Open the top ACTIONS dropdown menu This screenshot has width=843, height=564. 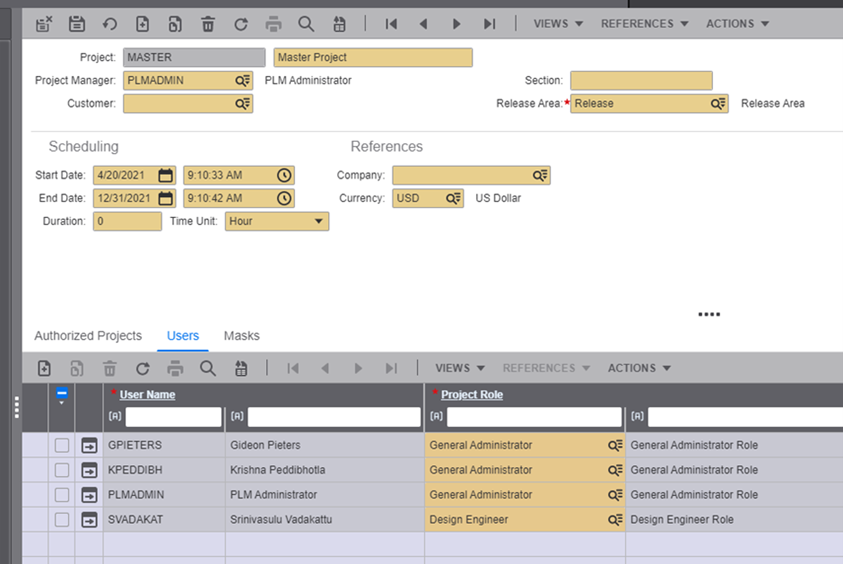737,24
